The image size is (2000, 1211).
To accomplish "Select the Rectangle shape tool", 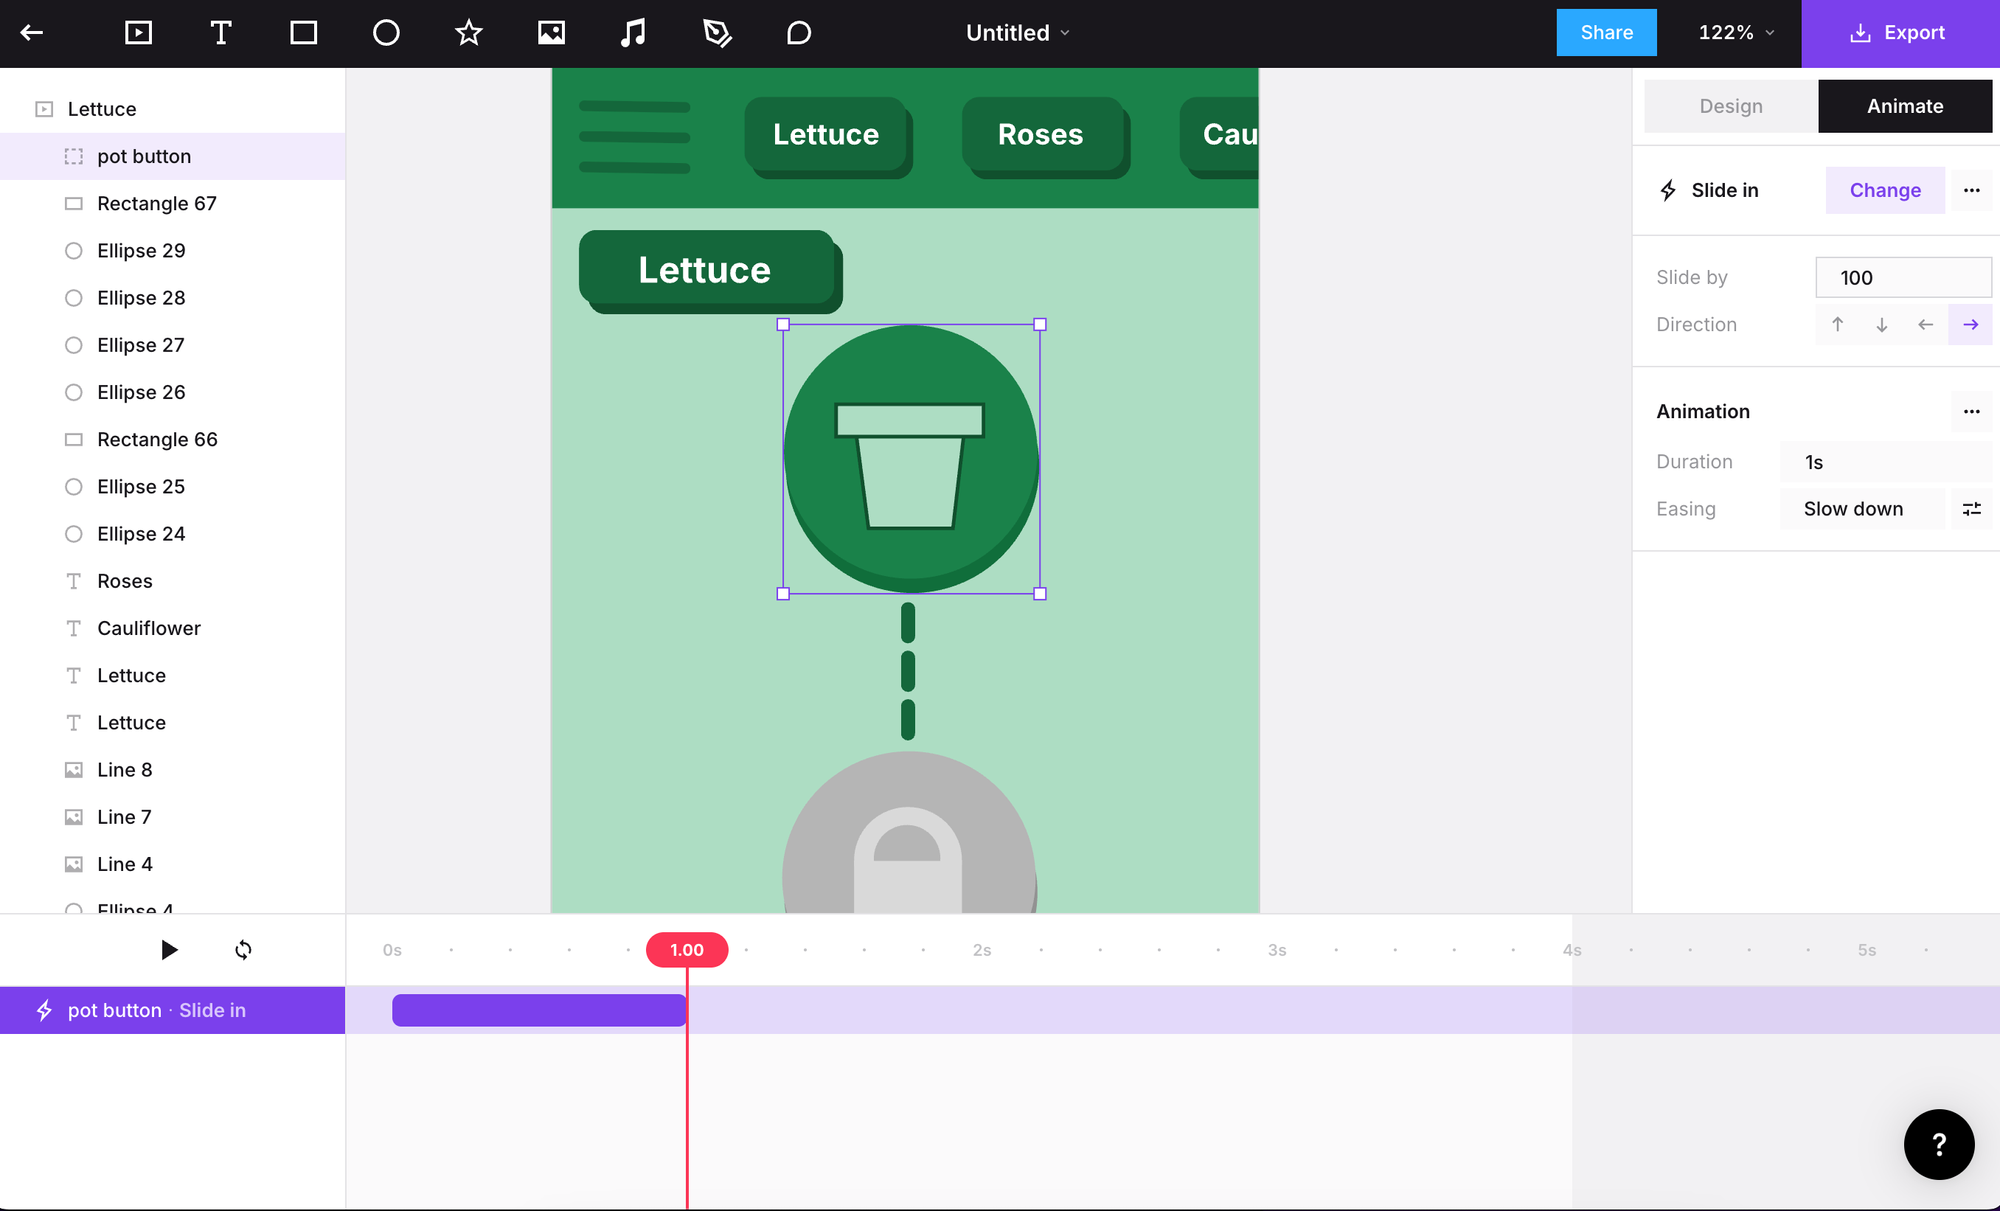I will pos(303,33).
